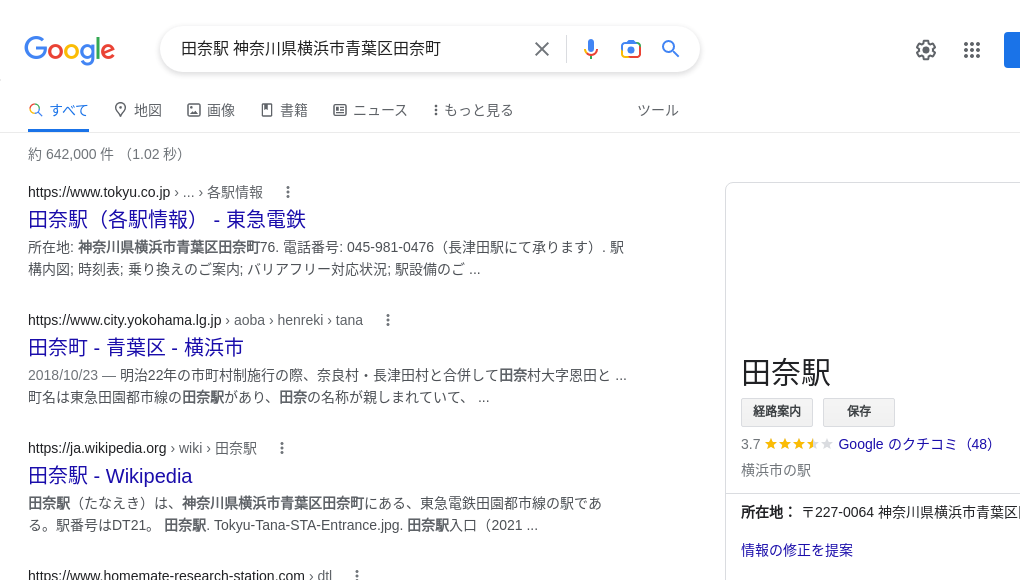
Task: Open the three-dot menu on the 東急電鉄 result
Action: click(288, 192)
